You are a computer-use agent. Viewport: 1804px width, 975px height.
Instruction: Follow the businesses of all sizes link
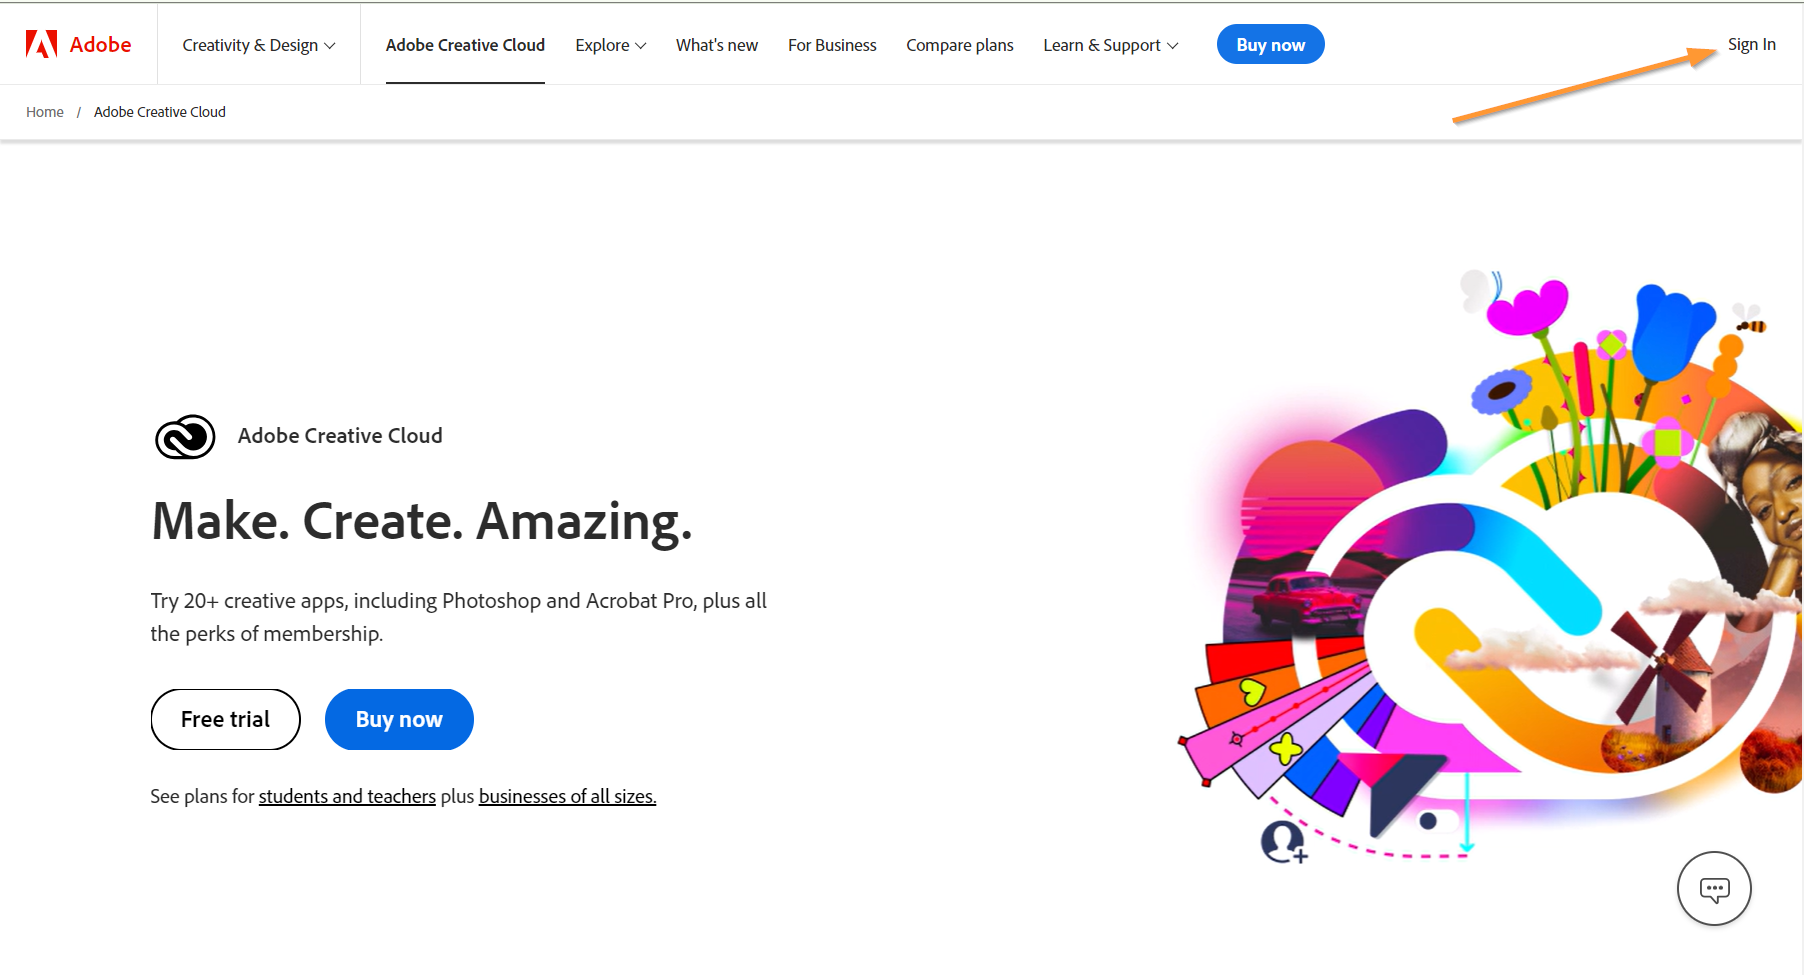point(567,796)
